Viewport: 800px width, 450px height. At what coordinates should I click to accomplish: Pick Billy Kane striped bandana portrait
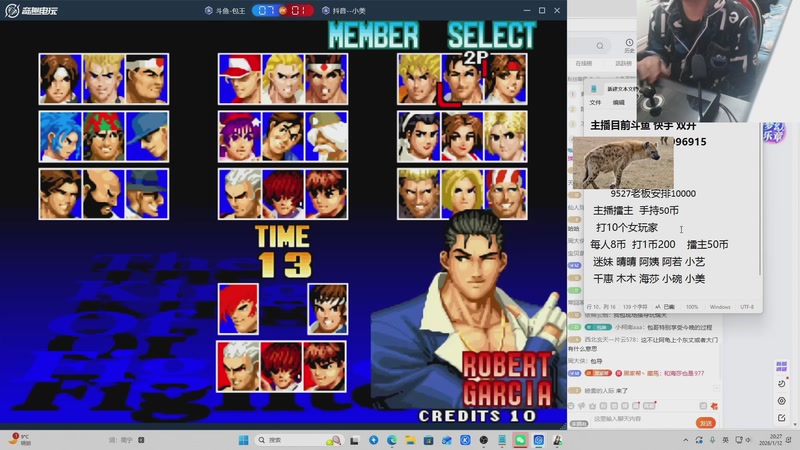506,194
